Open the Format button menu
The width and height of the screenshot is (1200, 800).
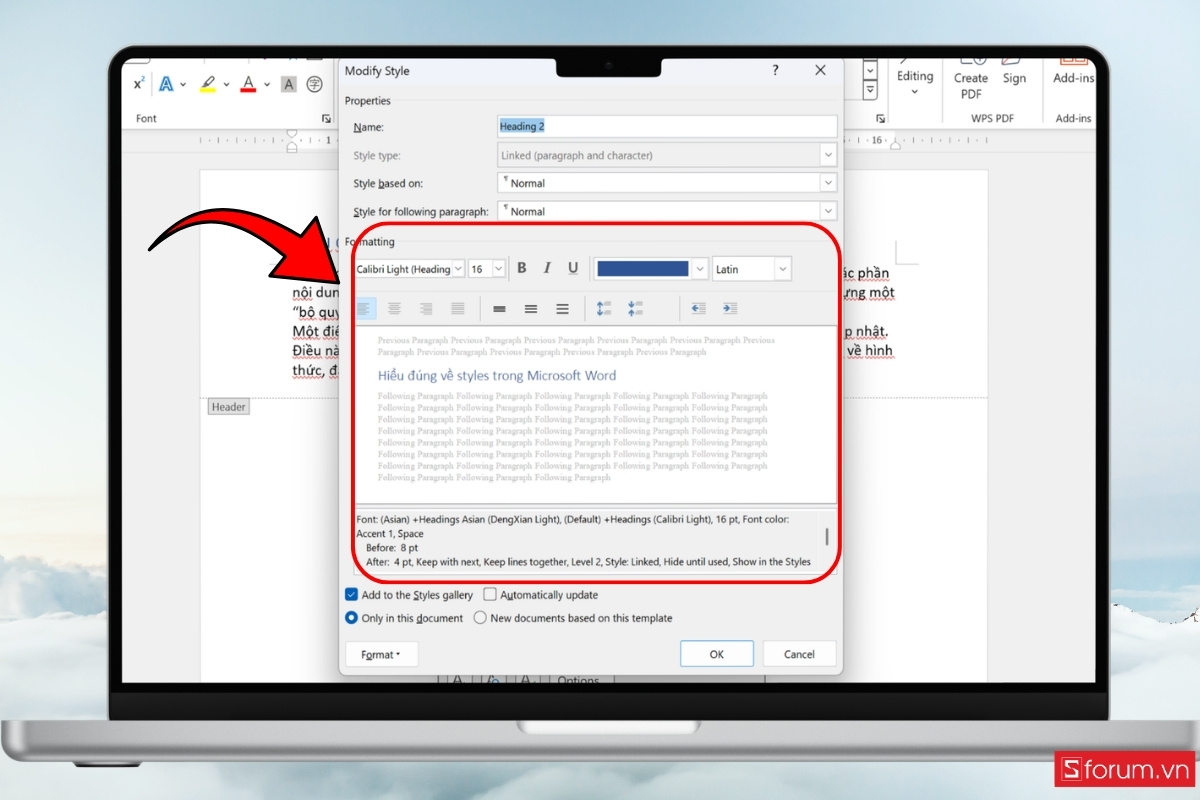(381, 654)
